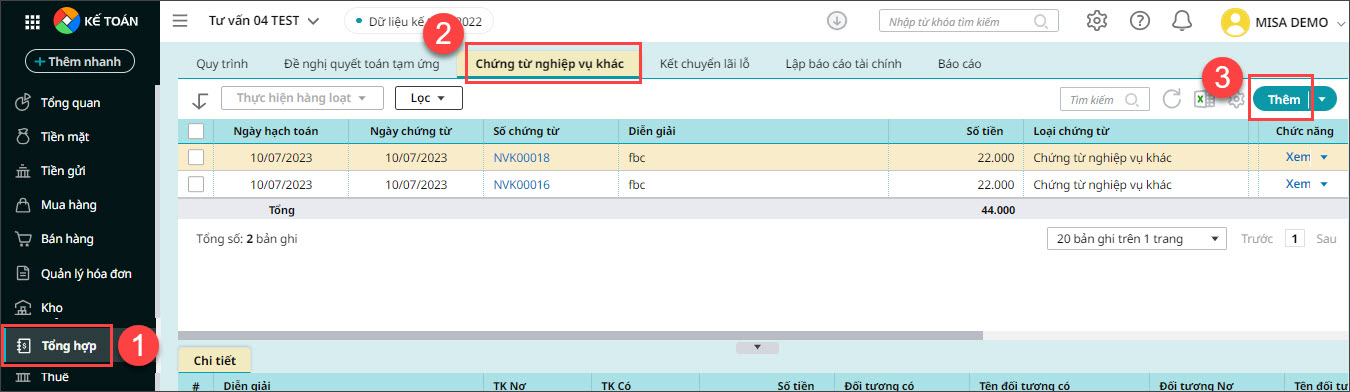Open the app launcher grid icon
This screenshot has width=1350, height=392.
pos(31,21)
